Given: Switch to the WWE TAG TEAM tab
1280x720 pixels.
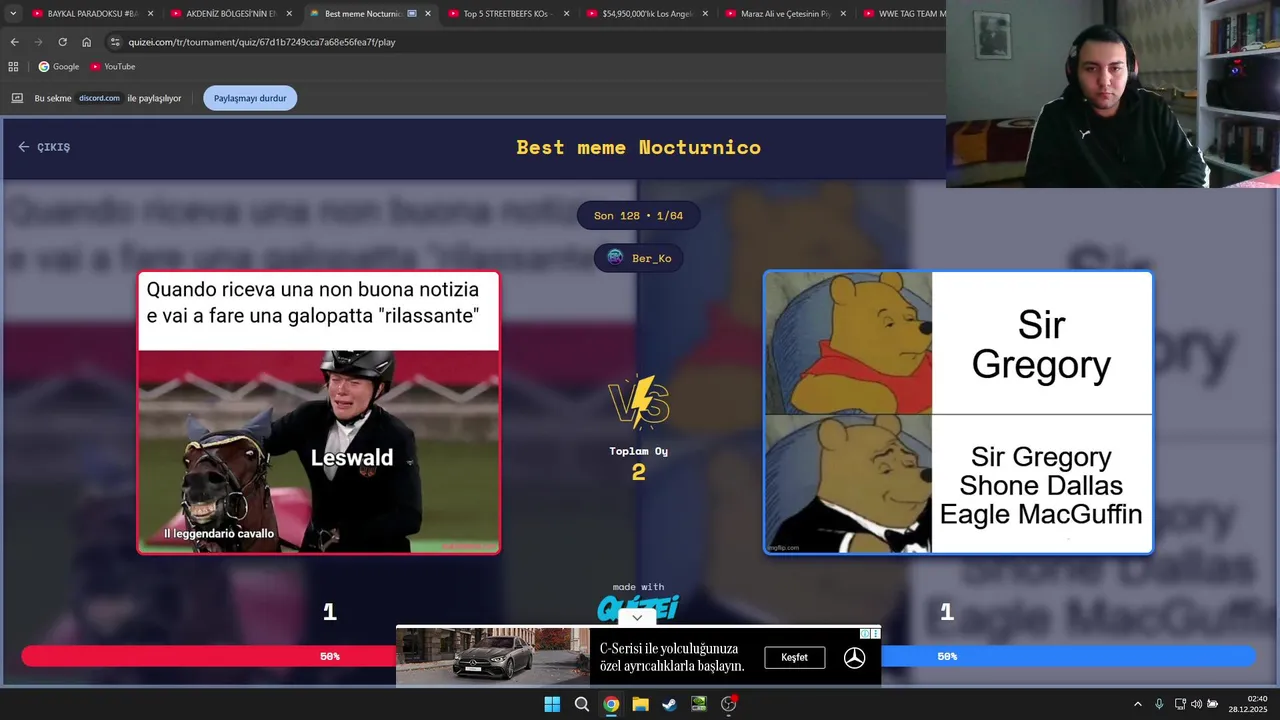Looking at the screenshot, I should [902, 14].
